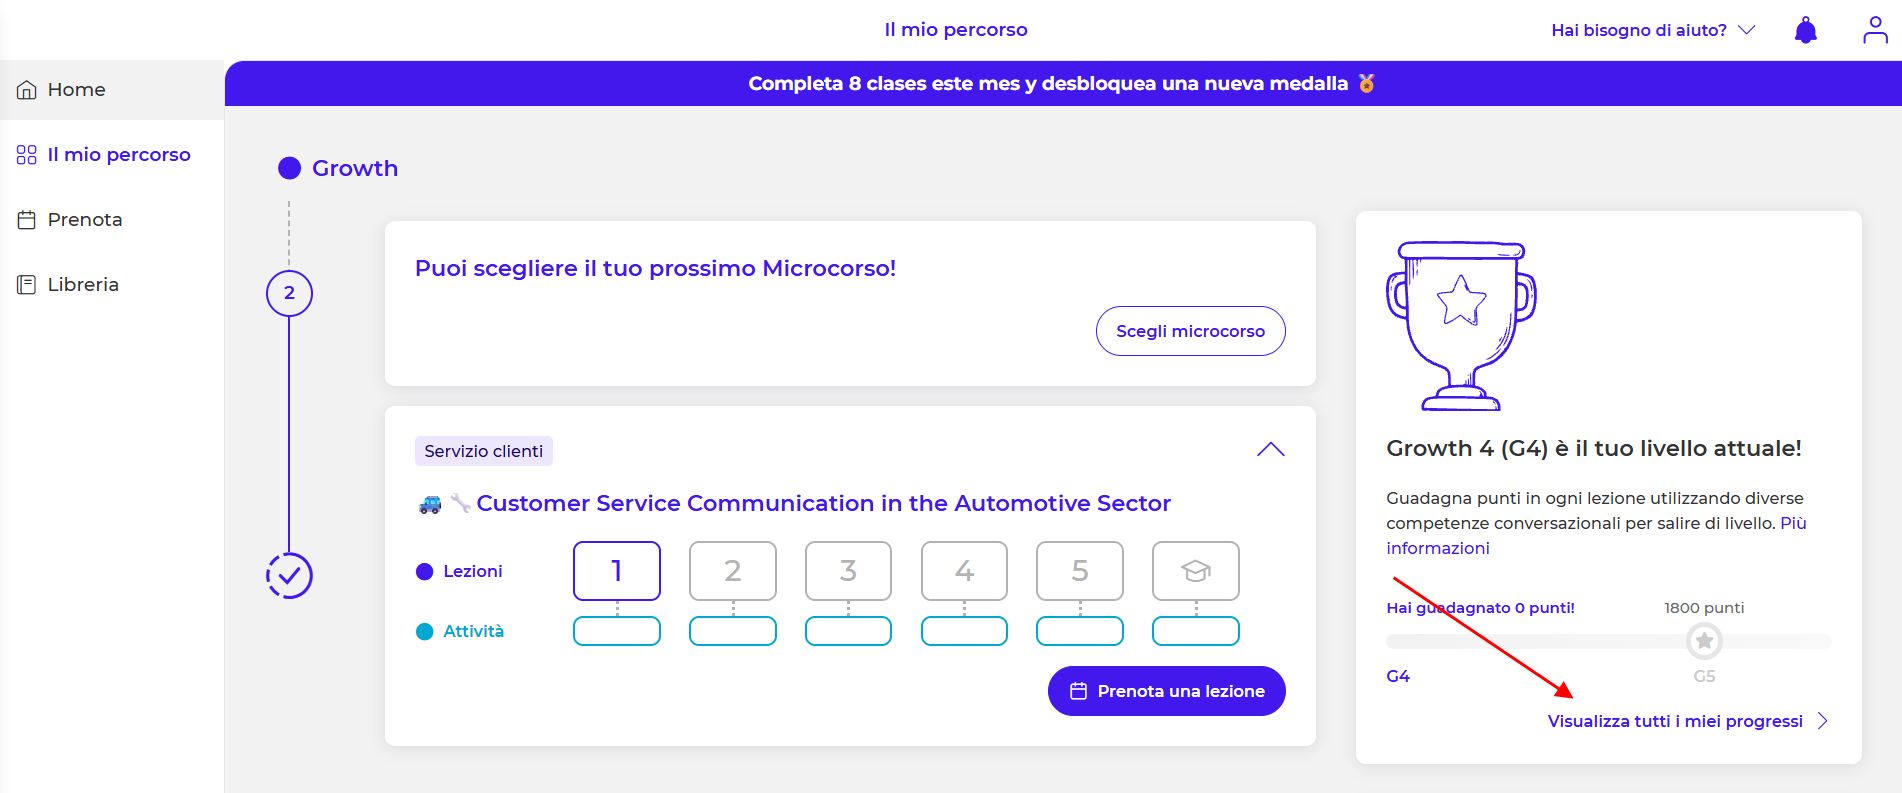
Task: Expand the "Hai bisogno di aiuto?" dropdown
Action: [1653, 30]
